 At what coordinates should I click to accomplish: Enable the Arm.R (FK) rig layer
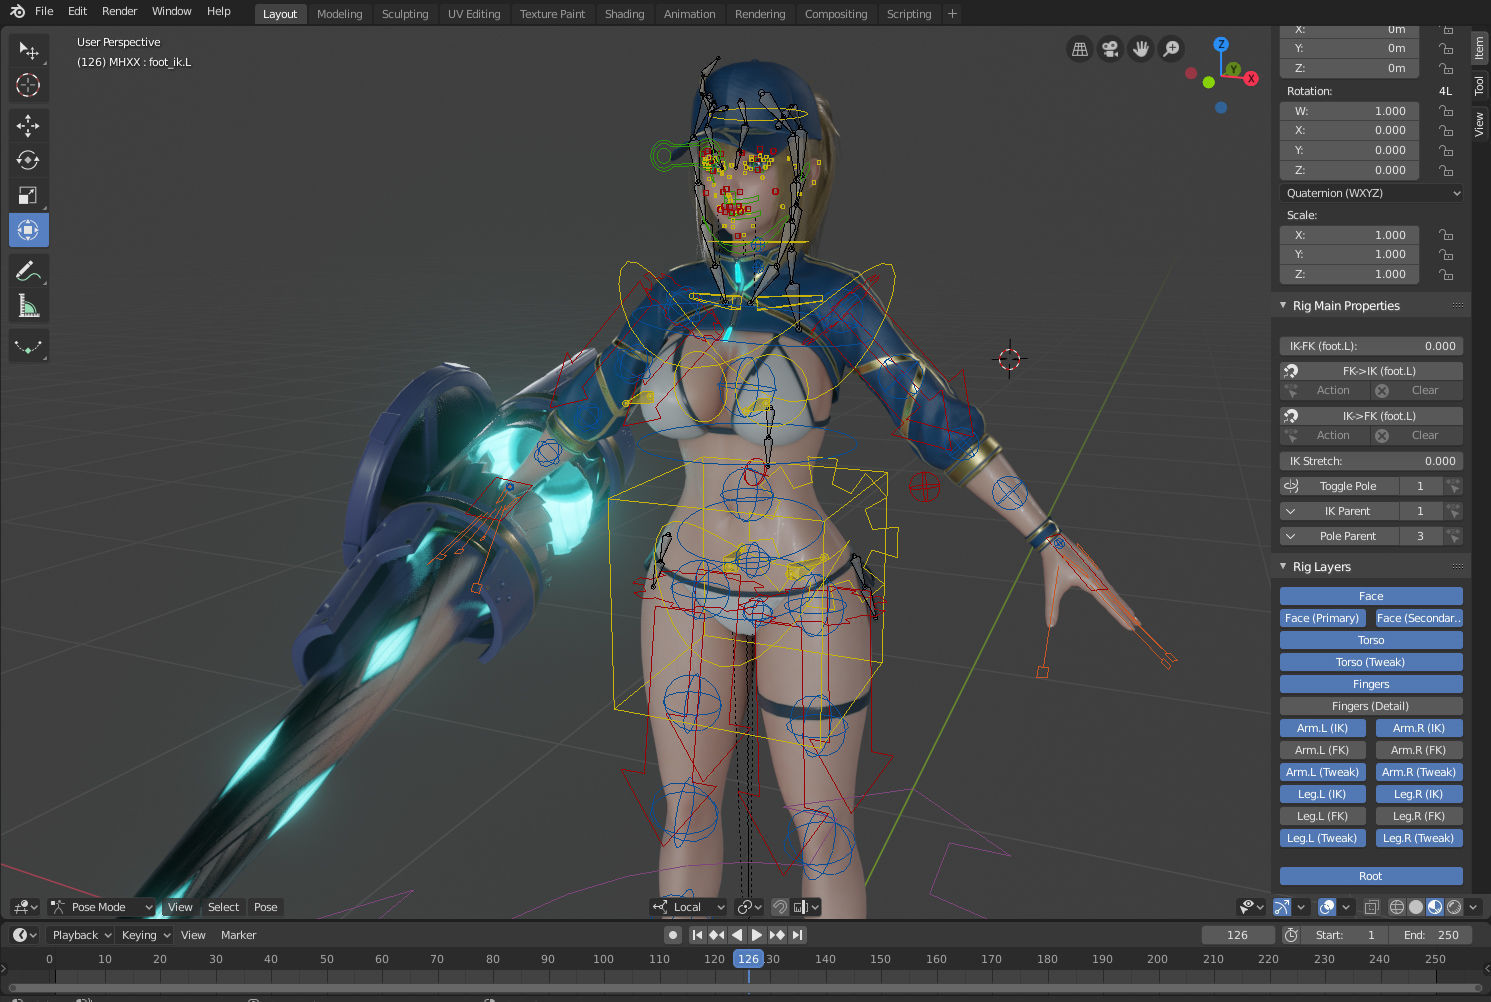pyautogui.click(x=1419, y=750)
